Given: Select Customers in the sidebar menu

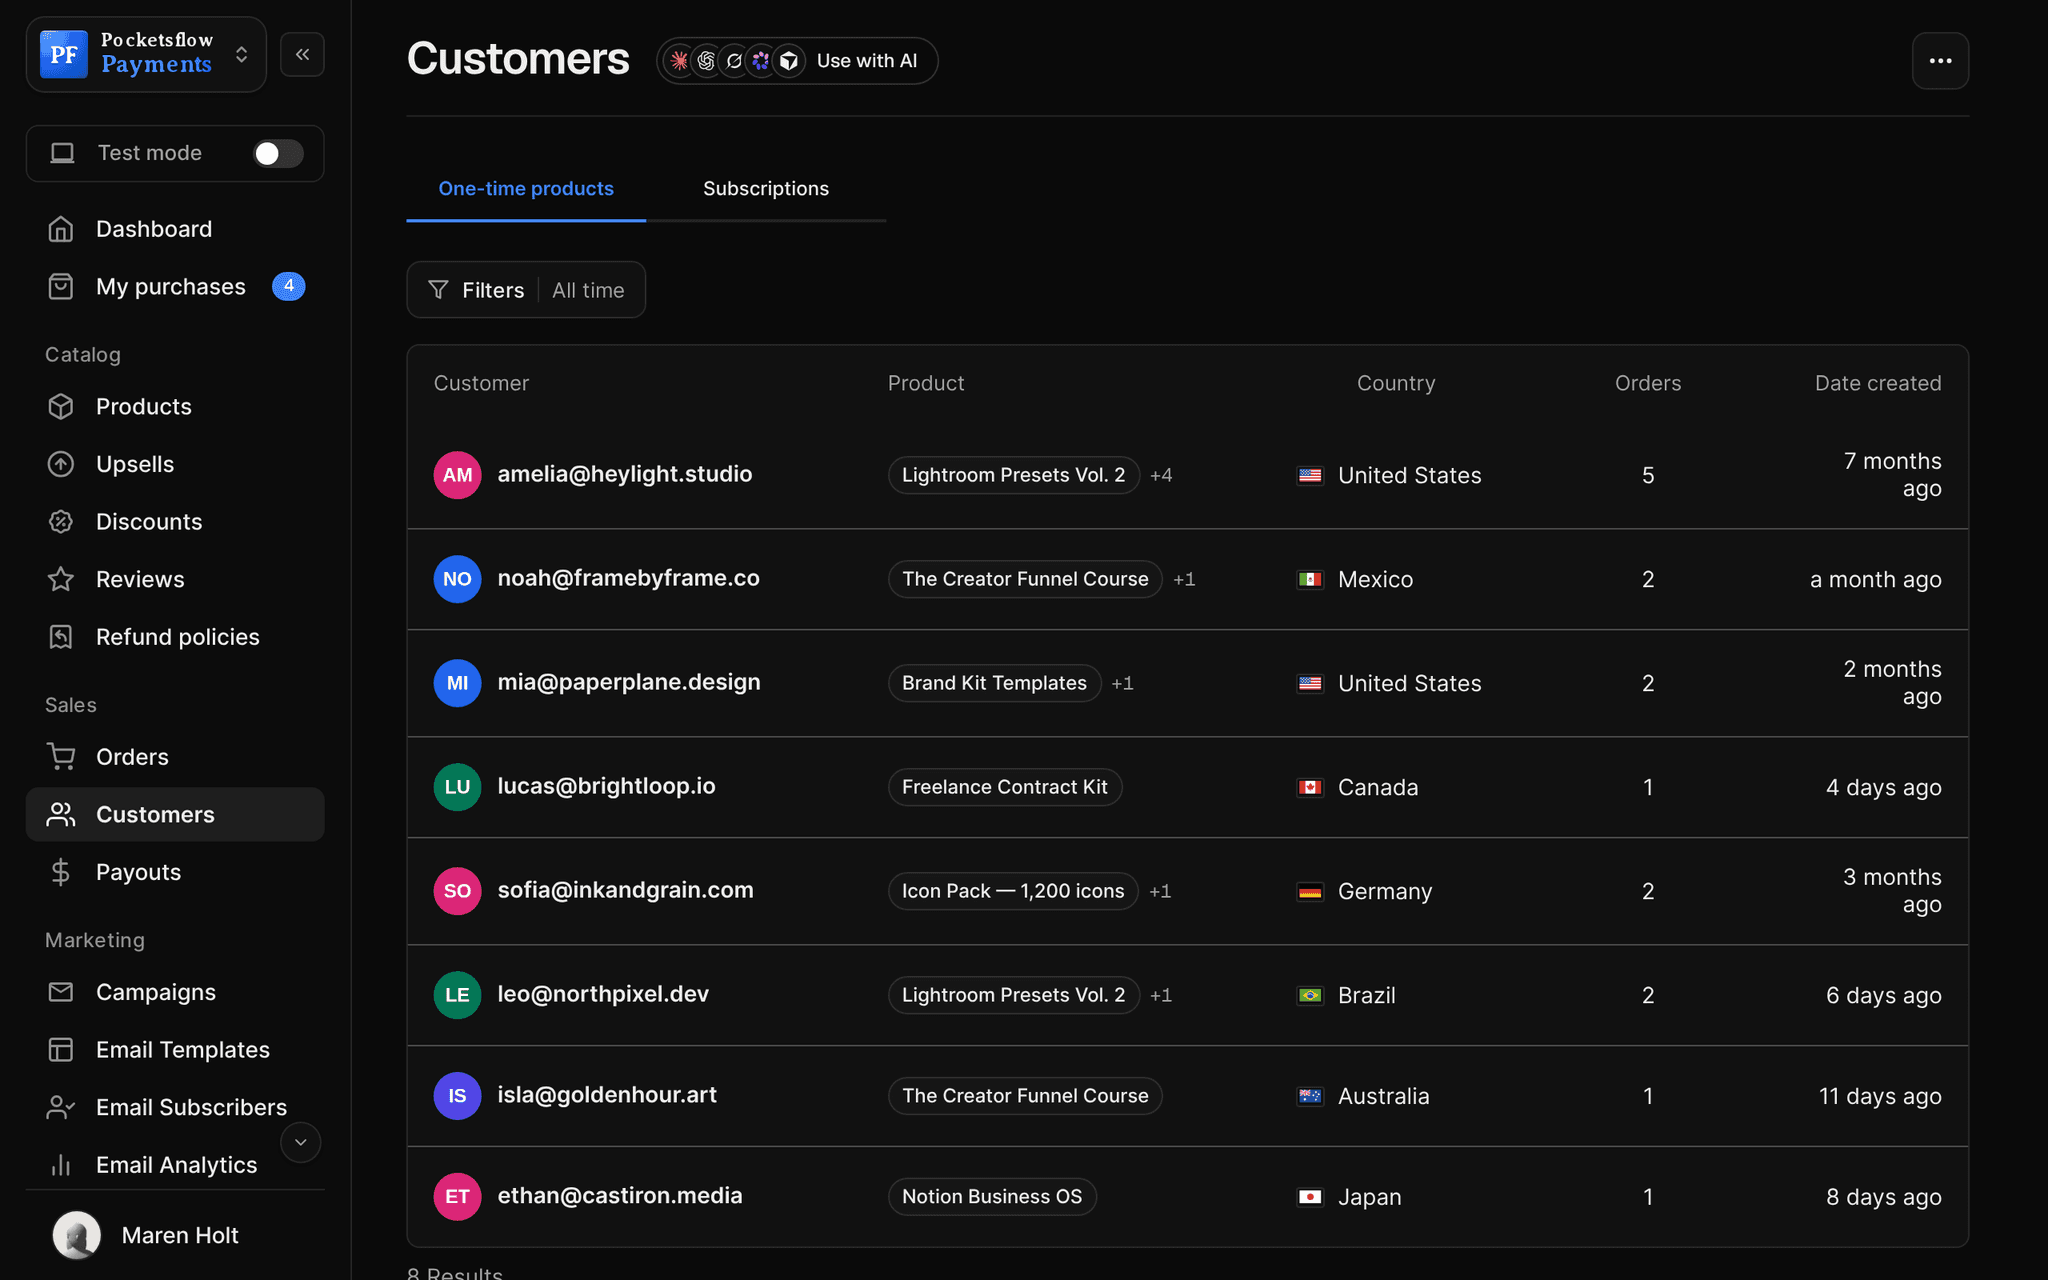Looking at the screenshot, I should pos(175,814).
